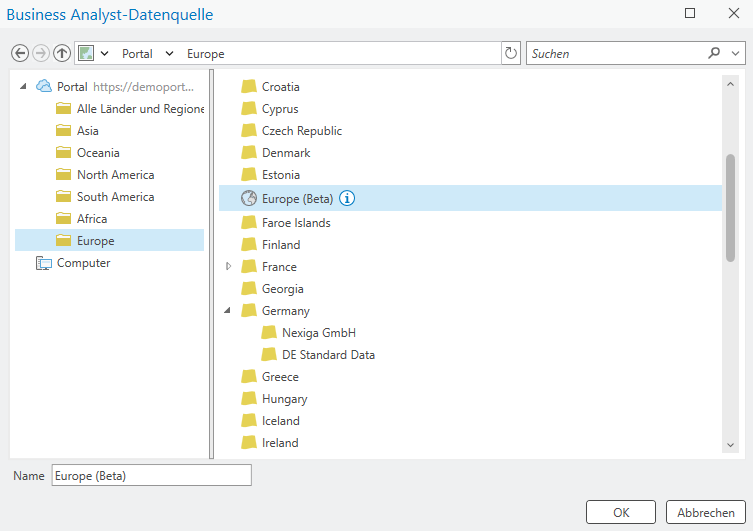
Task: Click the Hungary folder icon
Action: tap(249, 398)
